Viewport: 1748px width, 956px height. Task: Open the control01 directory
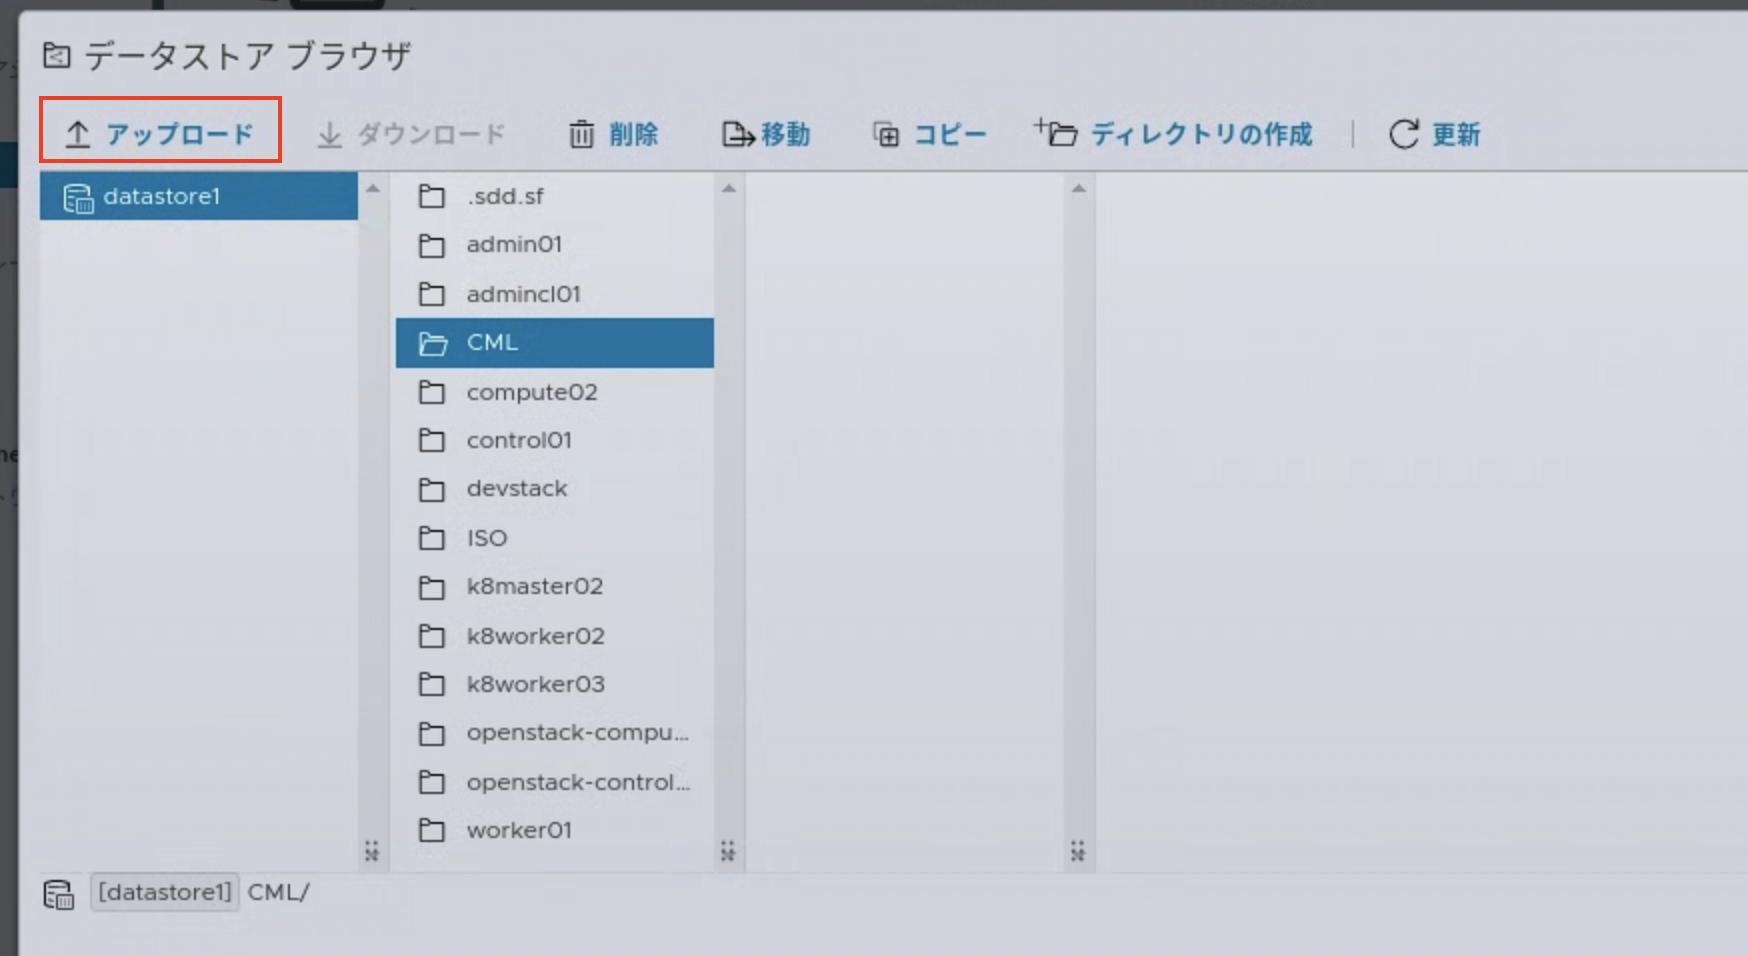pyautogui.click(x=520, y=440)
